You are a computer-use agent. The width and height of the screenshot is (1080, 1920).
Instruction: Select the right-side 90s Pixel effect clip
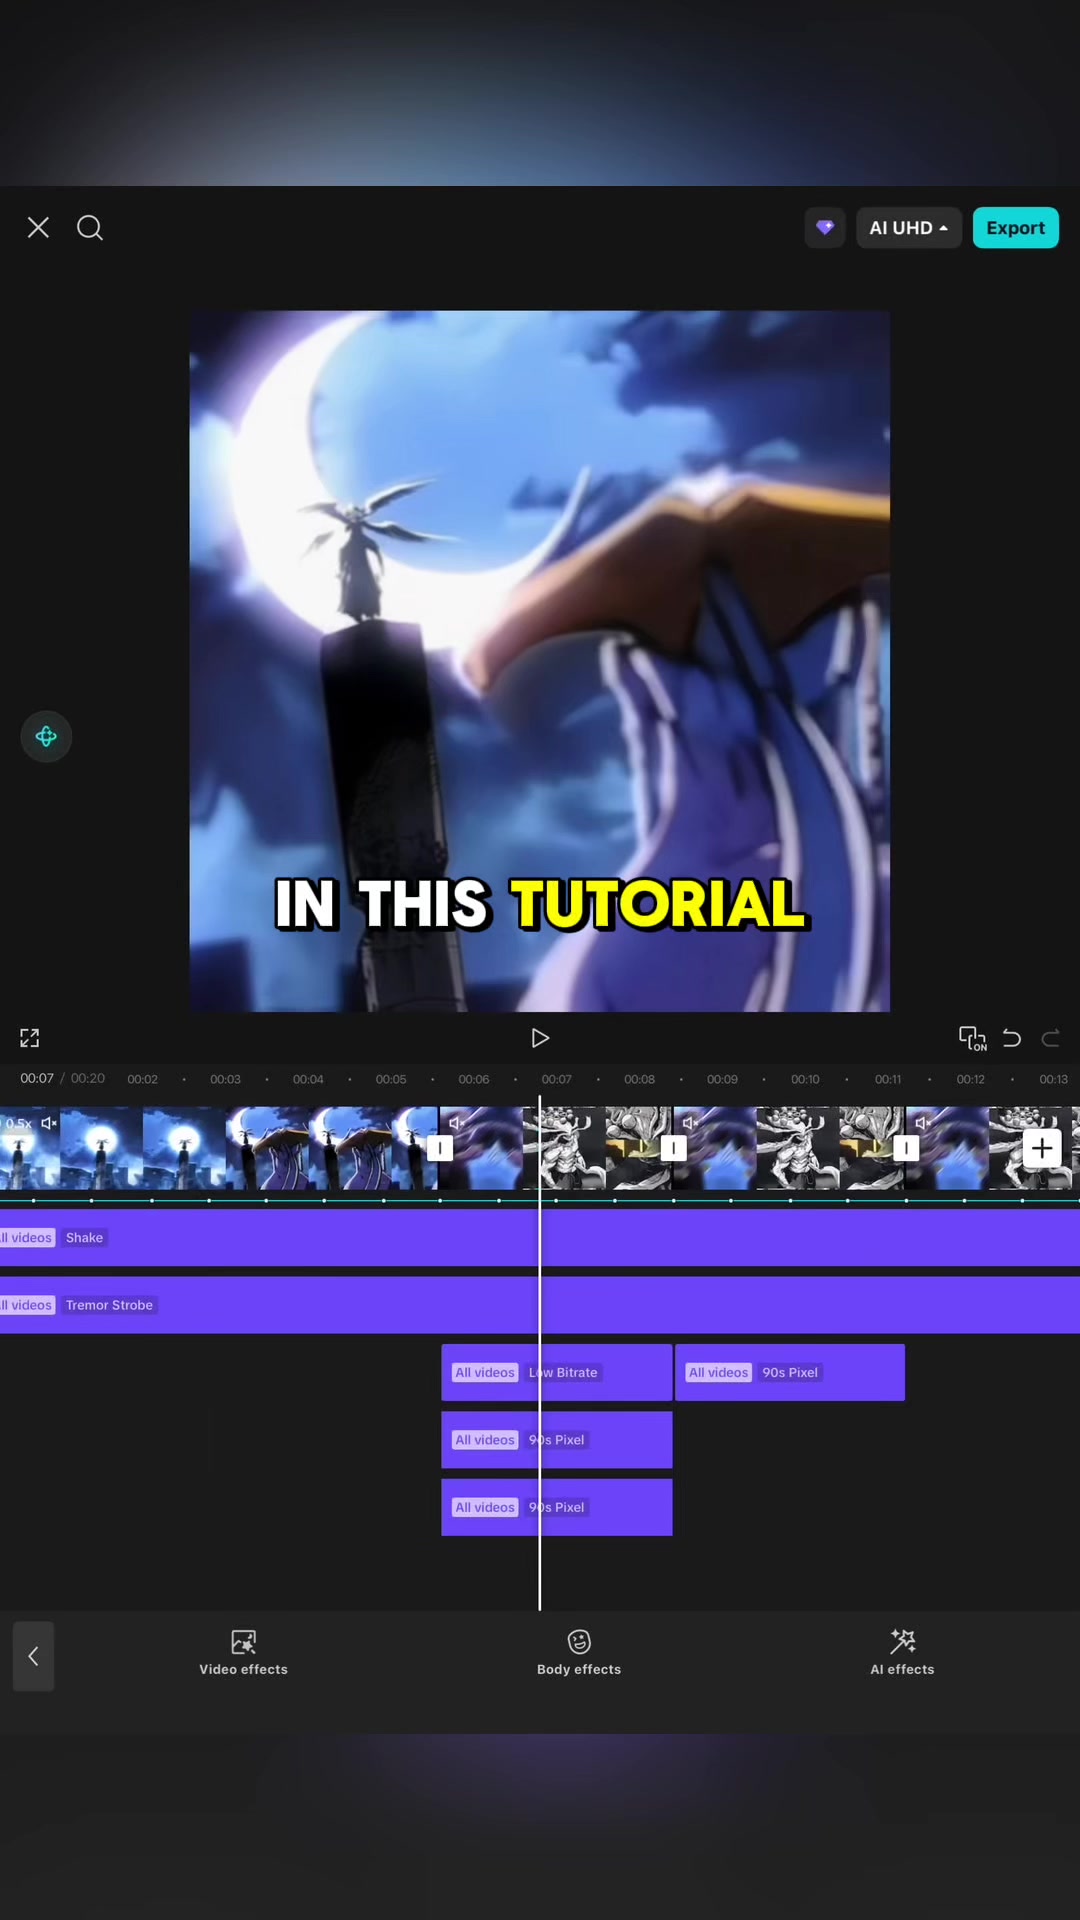790,1372
